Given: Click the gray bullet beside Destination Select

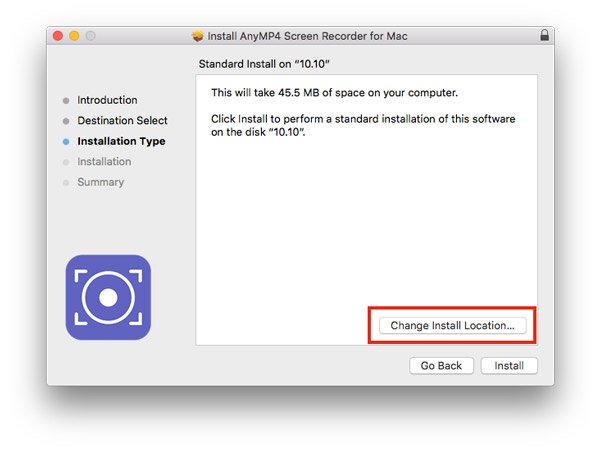Looking at the screenshot, I should (x=66, y=121).
